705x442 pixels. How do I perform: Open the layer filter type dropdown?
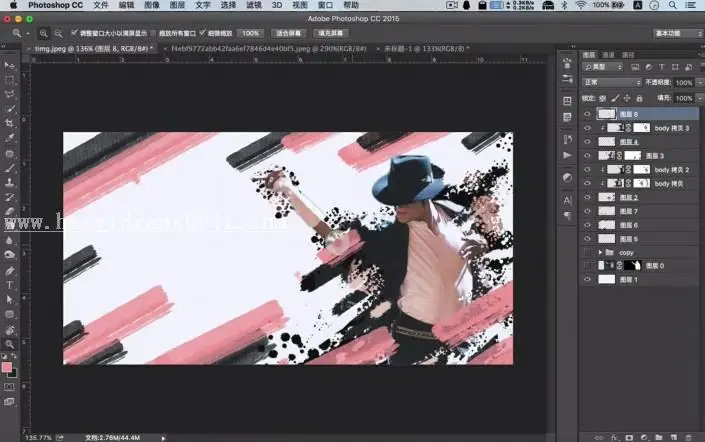603,67
